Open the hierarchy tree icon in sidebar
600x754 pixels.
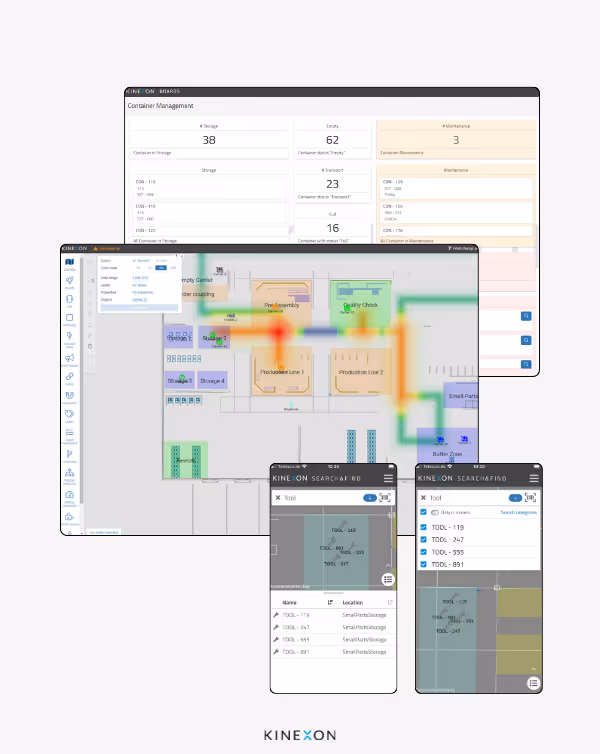[x=70, y=473]
